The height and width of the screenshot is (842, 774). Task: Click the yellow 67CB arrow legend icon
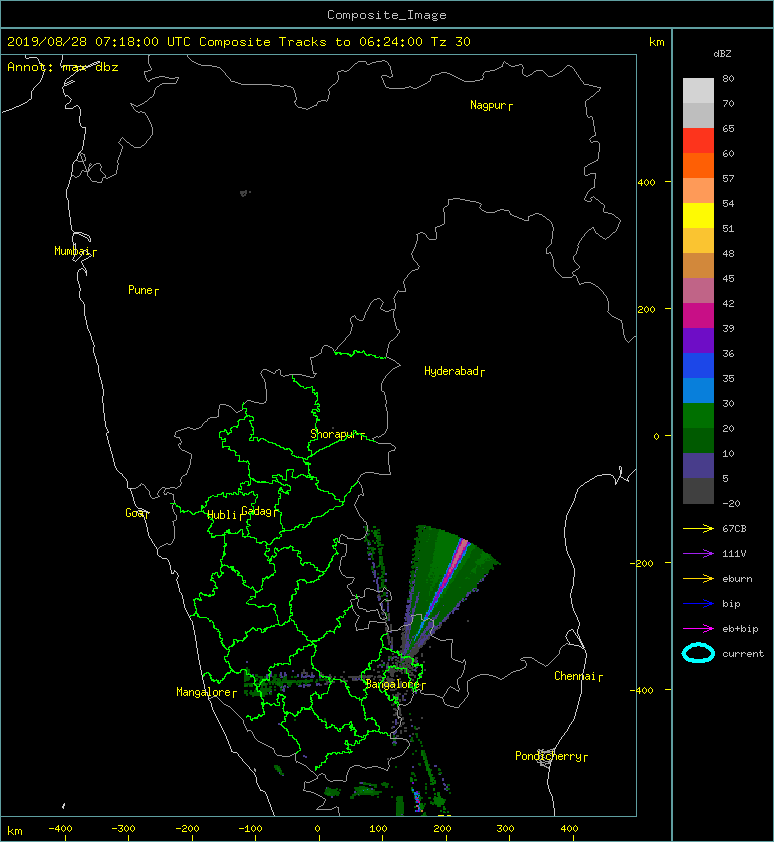pyautogui.click(x=698, y=529)
